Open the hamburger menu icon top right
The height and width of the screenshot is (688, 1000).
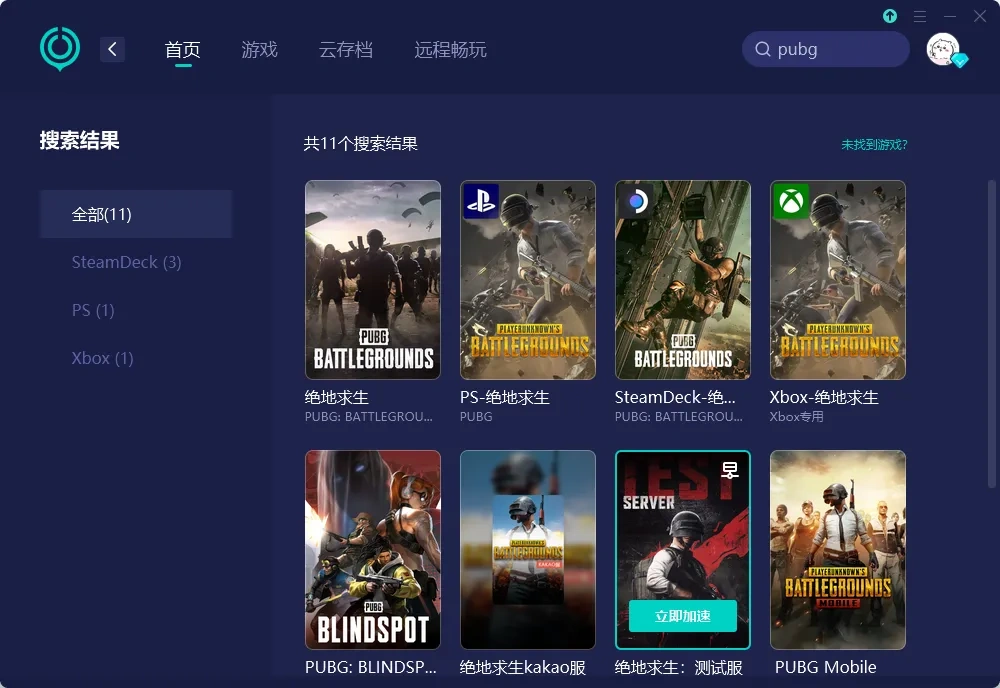[x=919, y=16]
